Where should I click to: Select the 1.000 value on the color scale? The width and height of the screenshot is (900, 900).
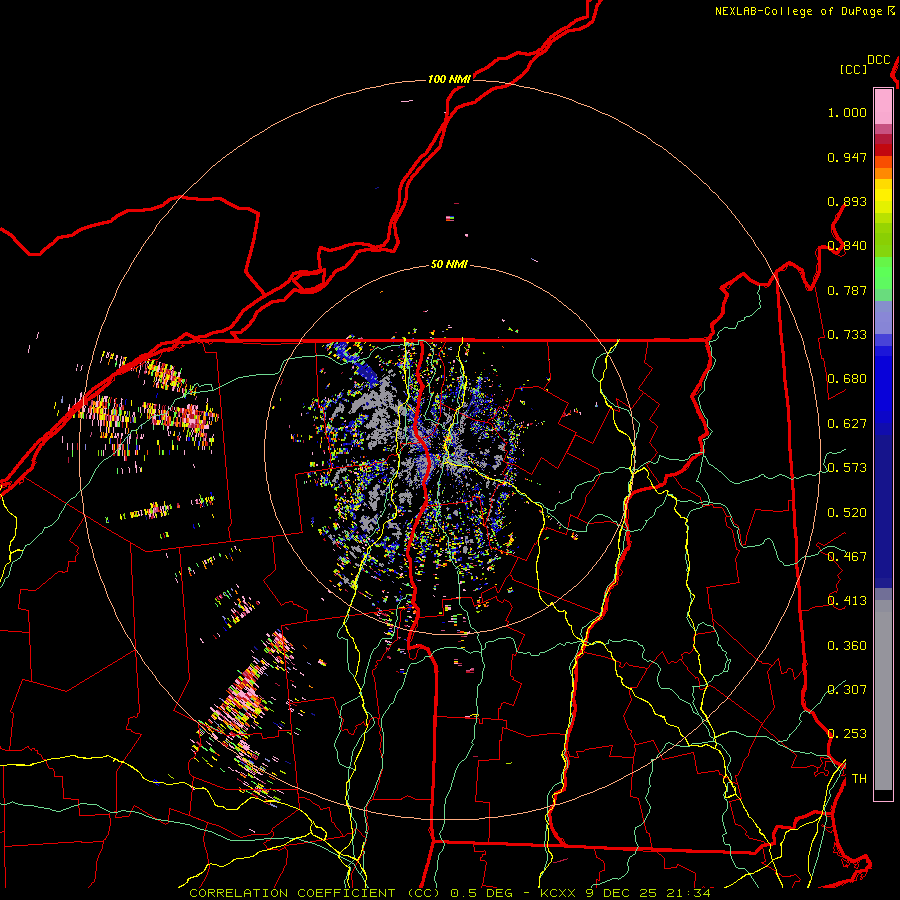point(847,112)
